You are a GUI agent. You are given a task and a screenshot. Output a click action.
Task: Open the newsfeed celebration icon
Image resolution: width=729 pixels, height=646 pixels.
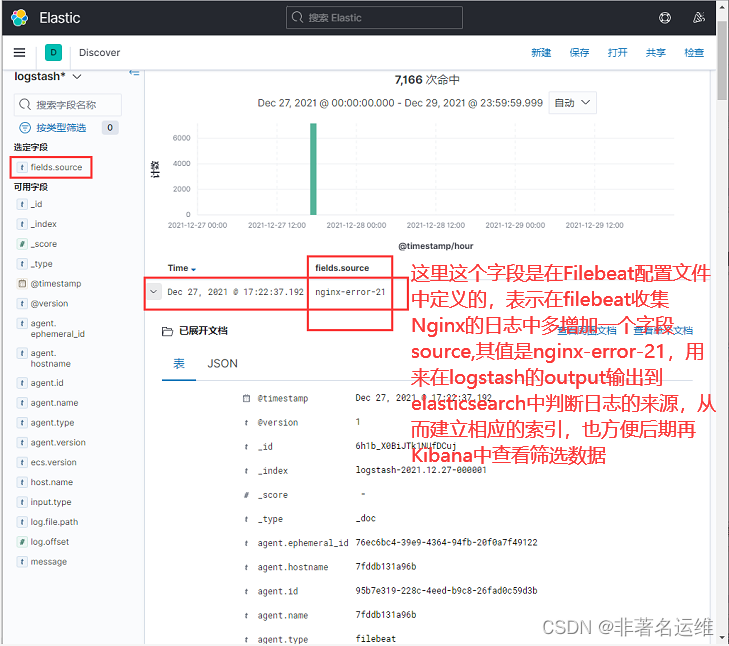(x=698, y=18)
